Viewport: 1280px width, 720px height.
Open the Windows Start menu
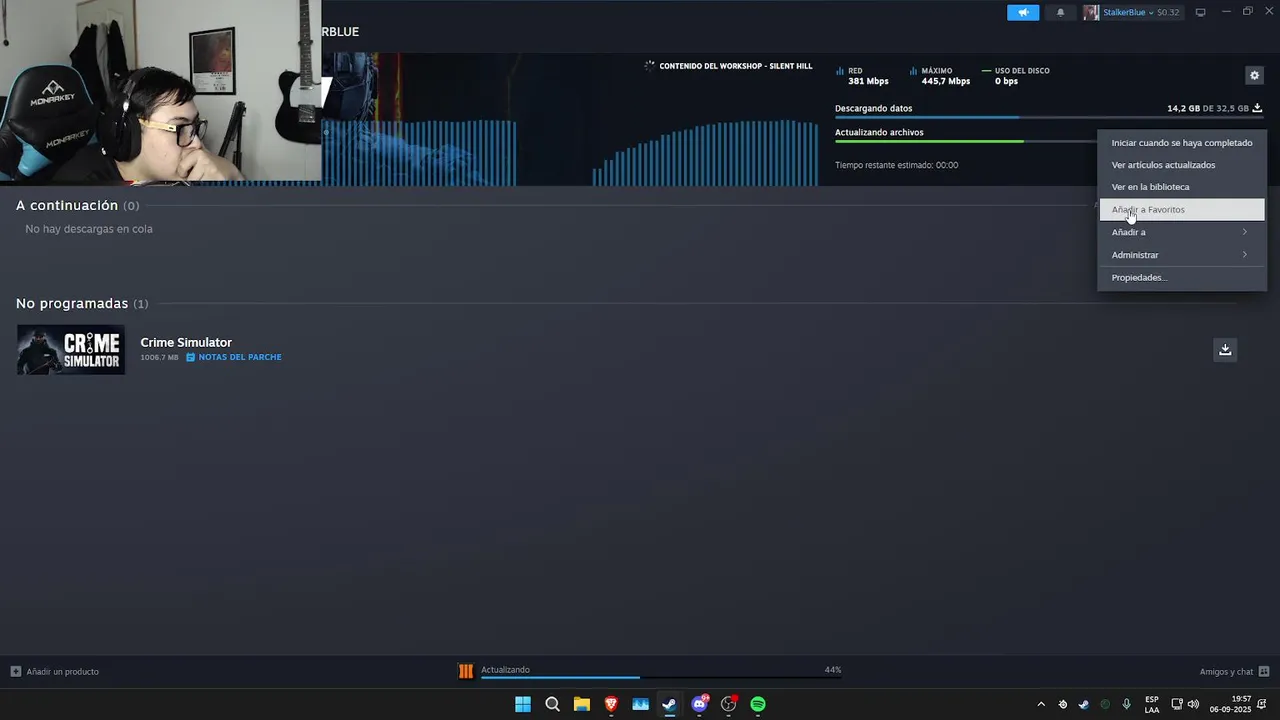point(523,704)
